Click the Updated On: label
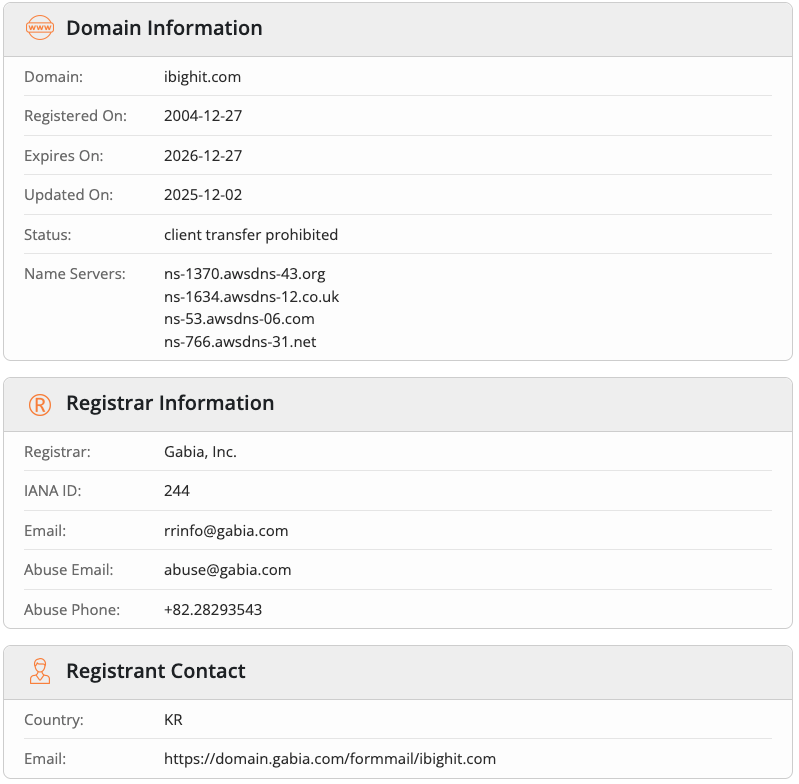 click(68, 195)
